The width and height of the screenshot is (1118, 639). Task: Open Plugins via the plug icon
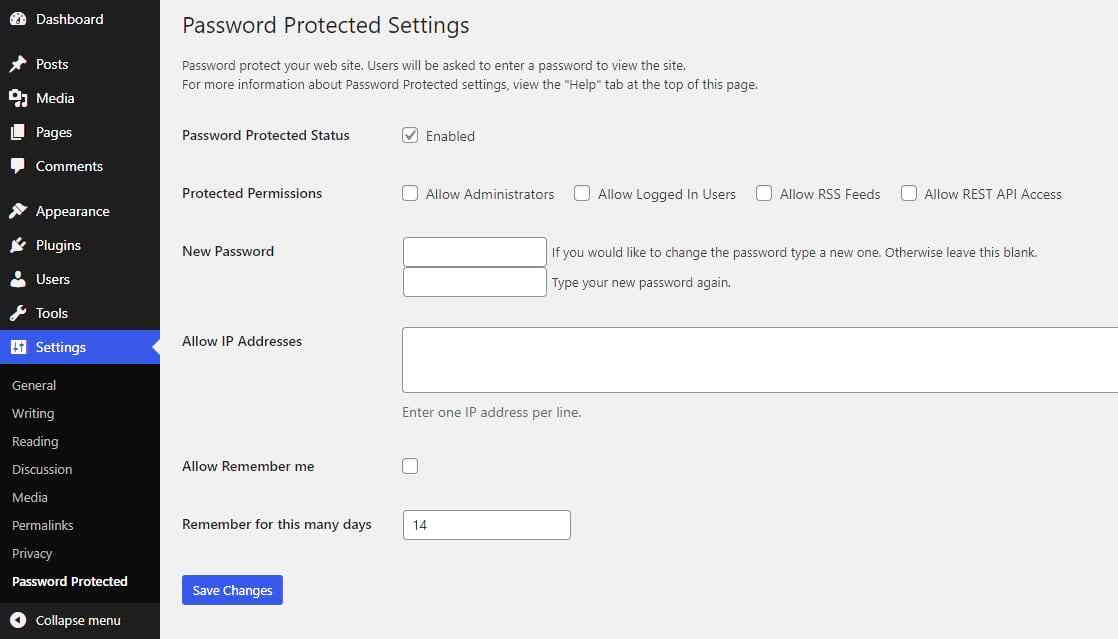[x=18, y=245]
